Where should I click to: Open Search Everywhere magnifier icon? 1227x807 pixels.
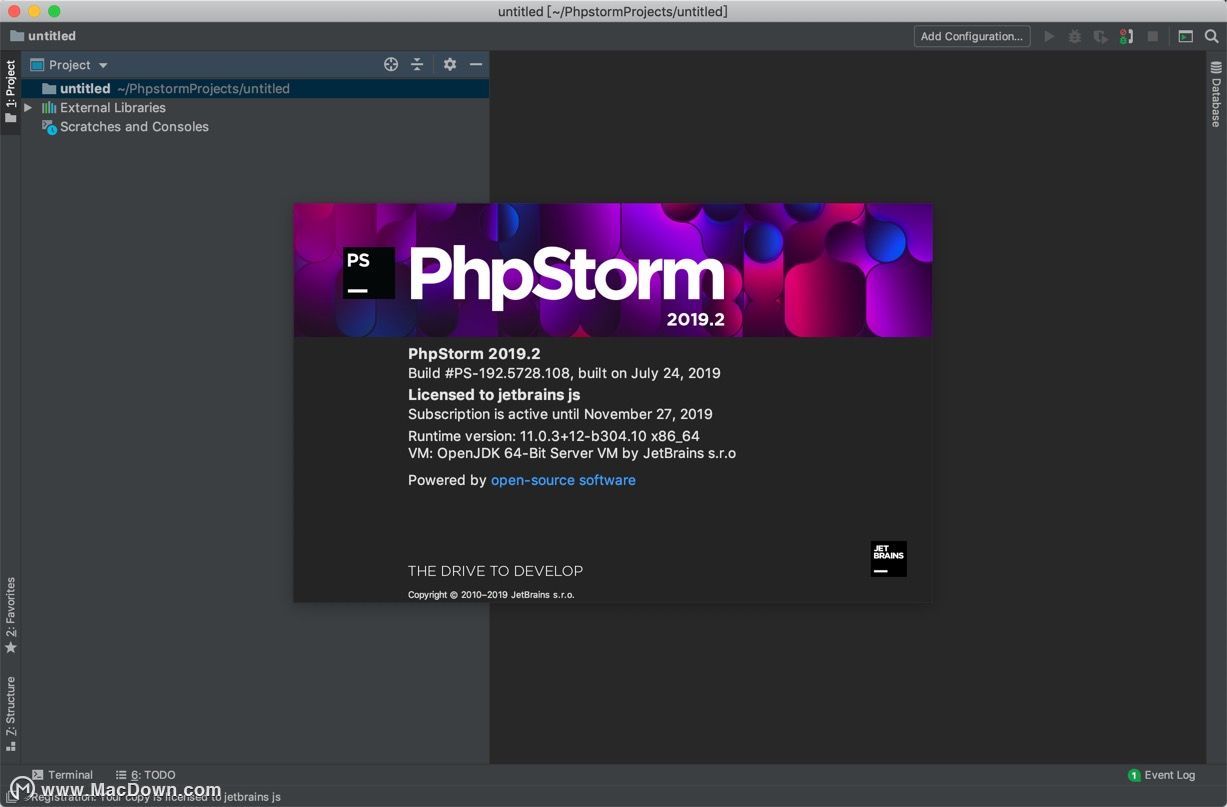pyautogui.click(x=1211, y=36)
